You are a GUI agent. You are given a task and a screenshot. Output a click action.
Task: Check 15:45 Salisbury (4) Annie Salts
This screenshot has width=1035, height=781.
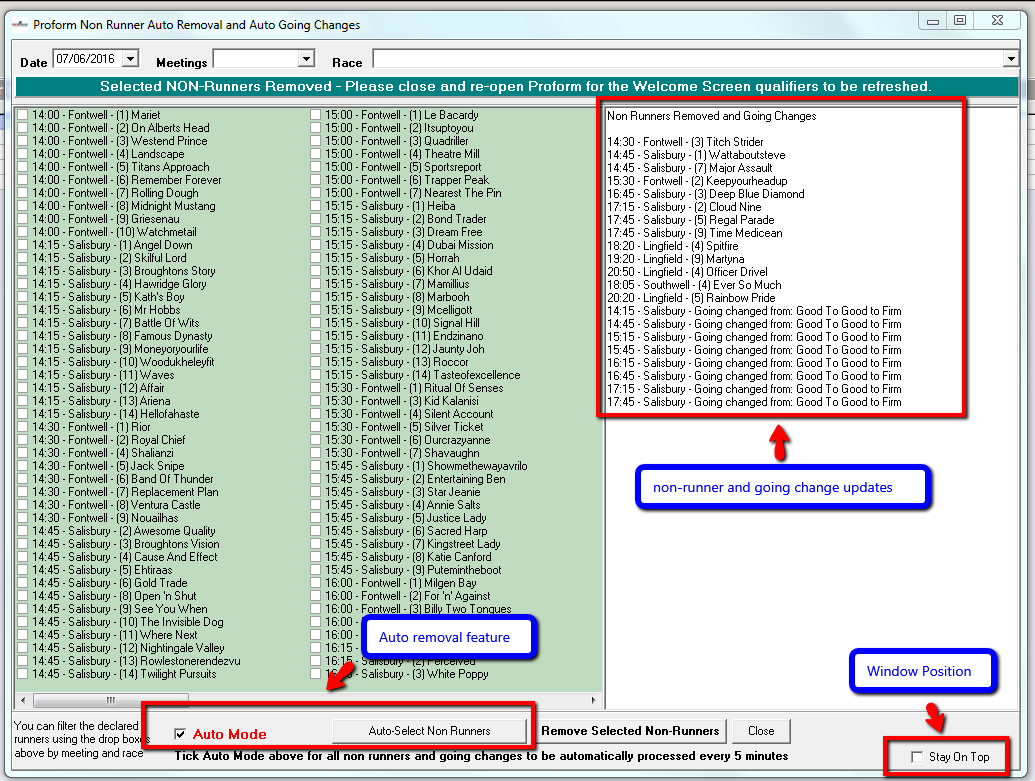point(316,505)
